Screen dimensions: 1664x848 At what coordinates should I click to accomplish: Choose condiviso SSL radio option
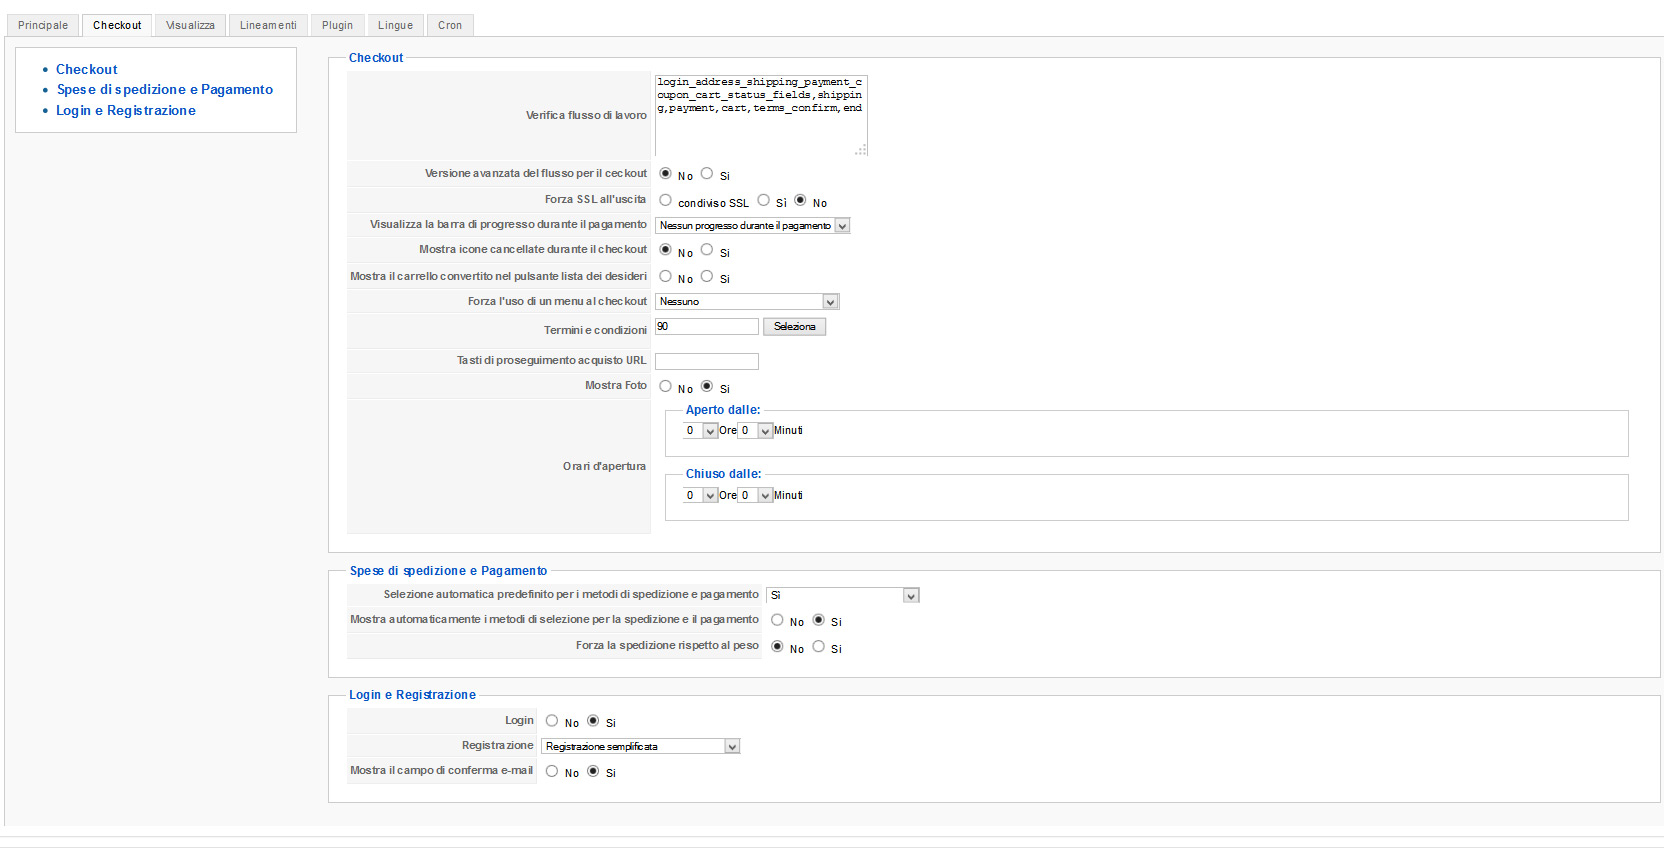click(666, 201)
